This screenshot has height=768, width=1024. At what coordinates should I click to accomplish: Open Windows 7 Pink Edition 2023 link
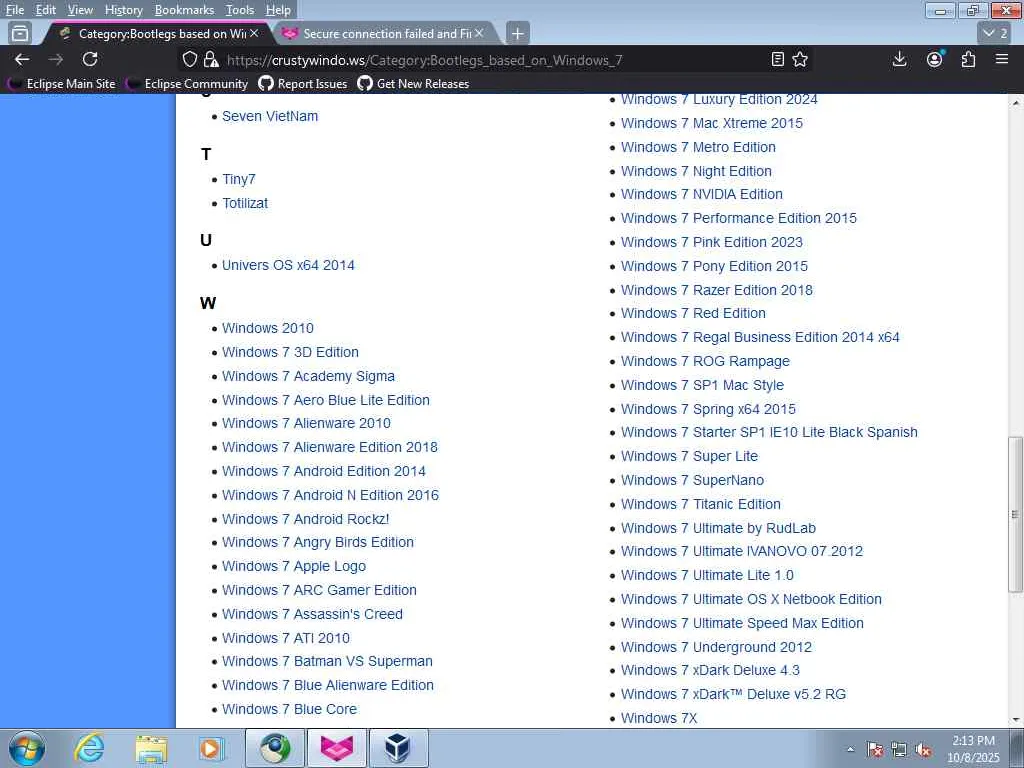pyautogui.click(x=712, y=242)
